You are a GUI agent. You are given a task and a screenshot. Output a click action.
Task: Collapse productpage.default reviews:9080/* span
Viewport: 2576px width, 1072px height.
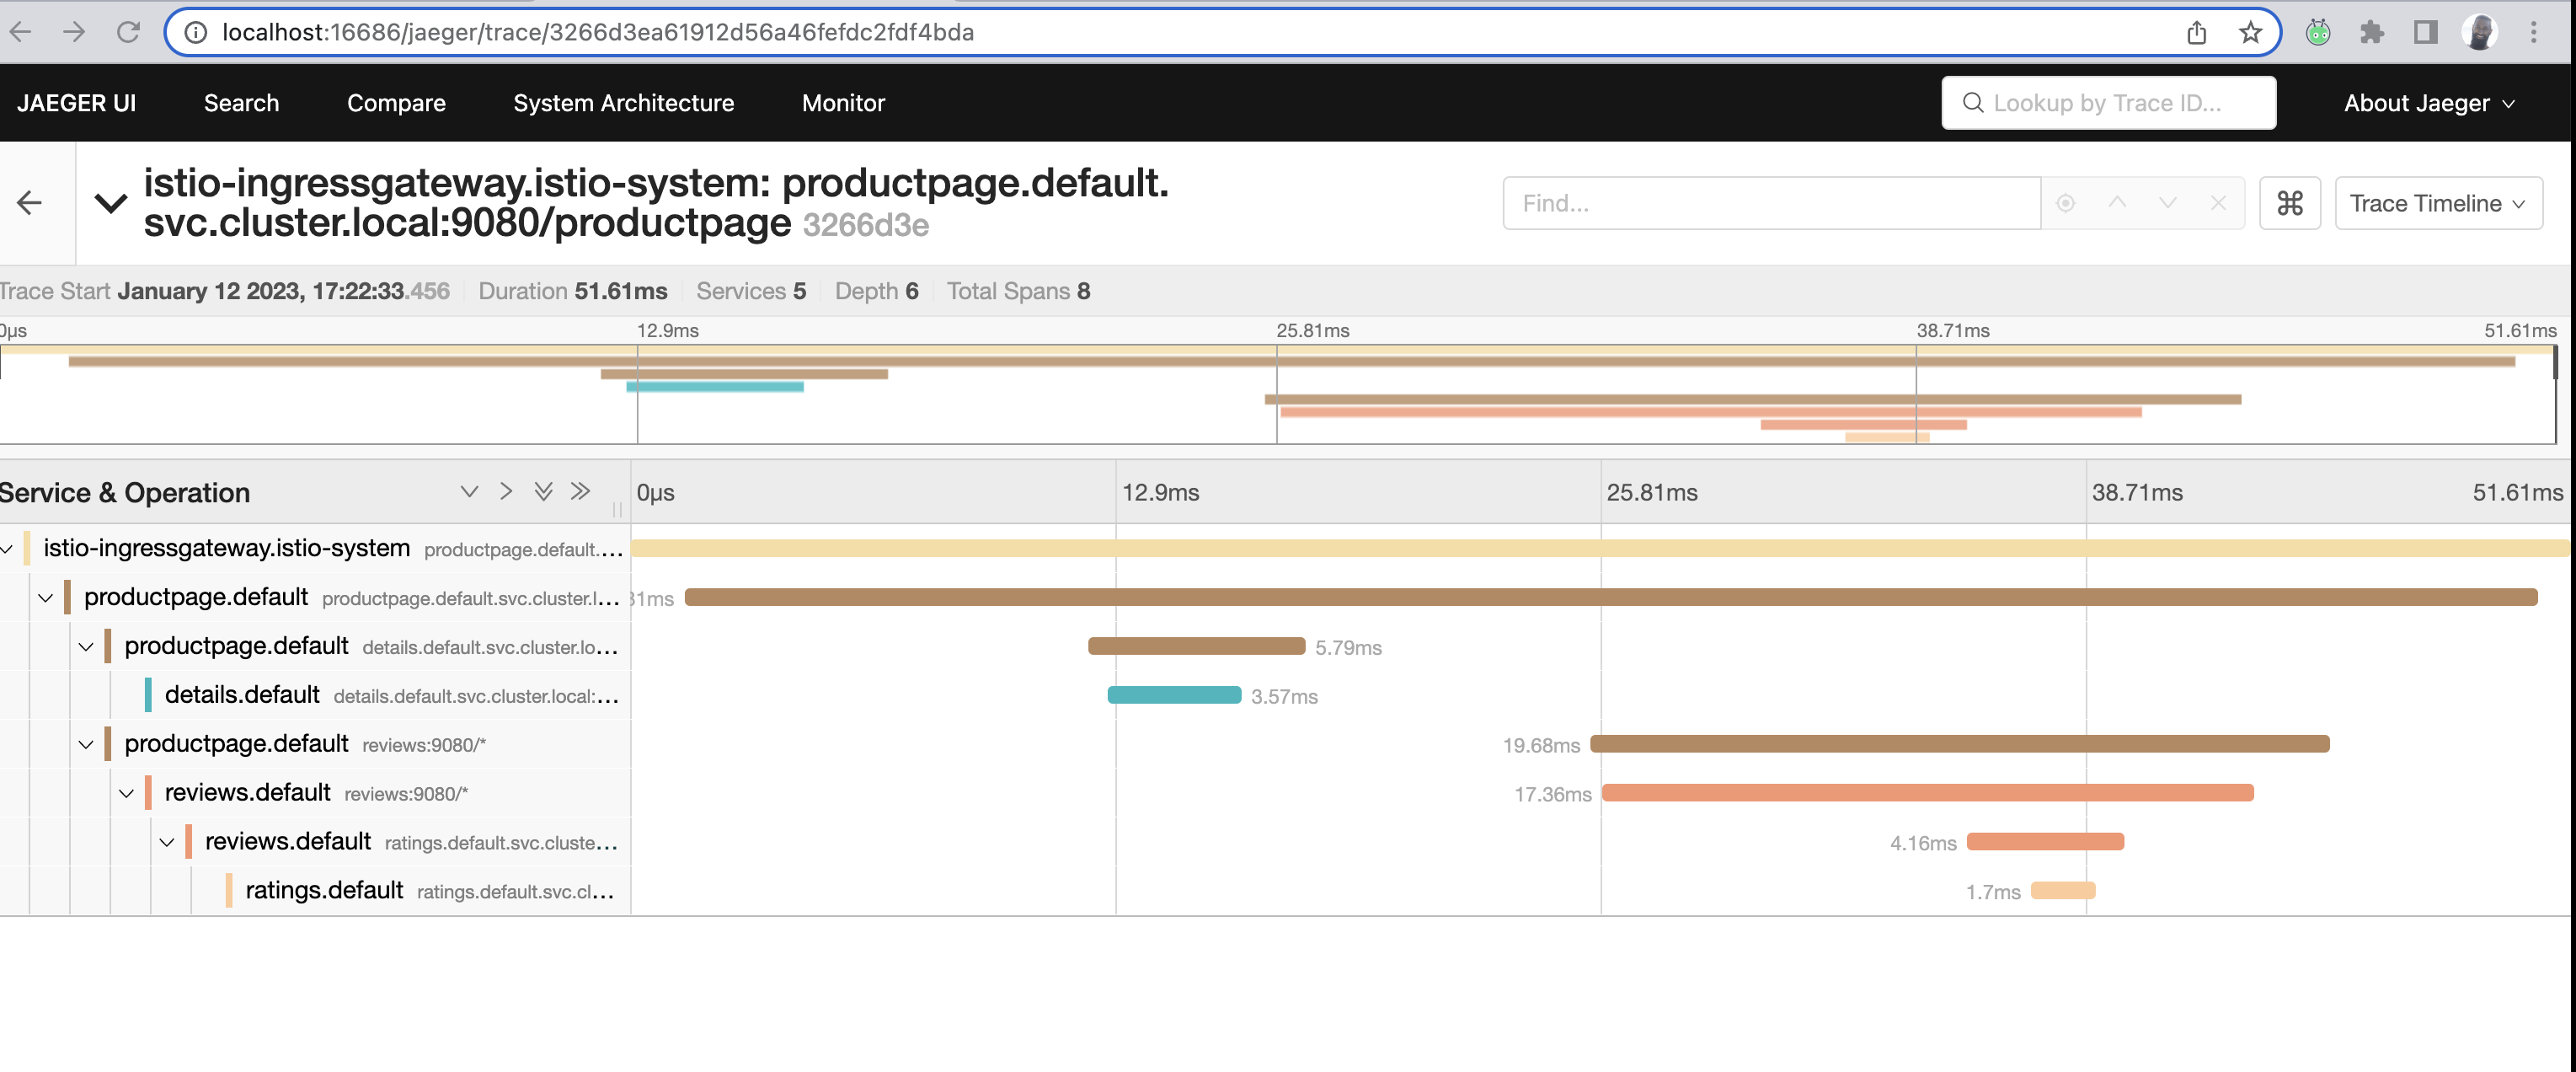[86, 744]
